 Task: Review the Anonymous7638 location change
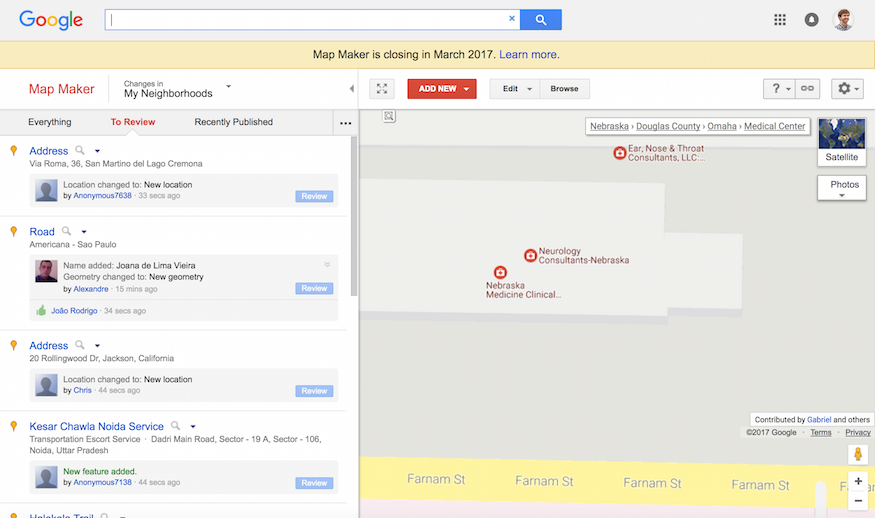(x=314, y=196)
